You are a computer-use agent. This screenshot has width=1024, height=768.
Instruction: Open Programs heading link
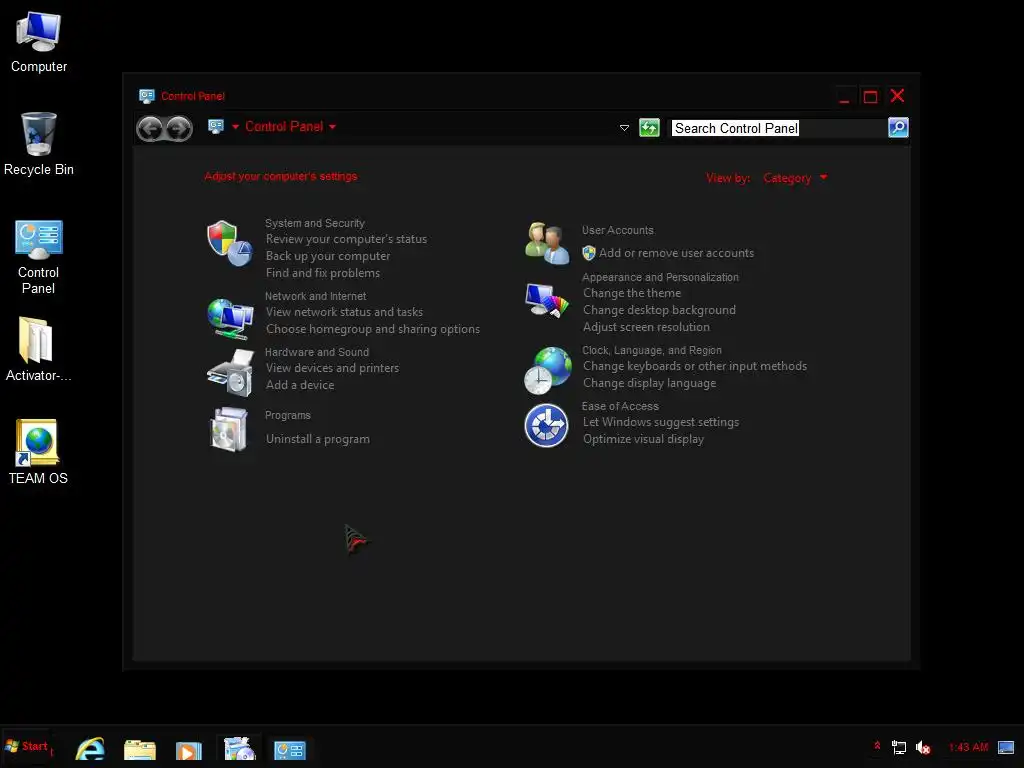(x=287, y=415)
